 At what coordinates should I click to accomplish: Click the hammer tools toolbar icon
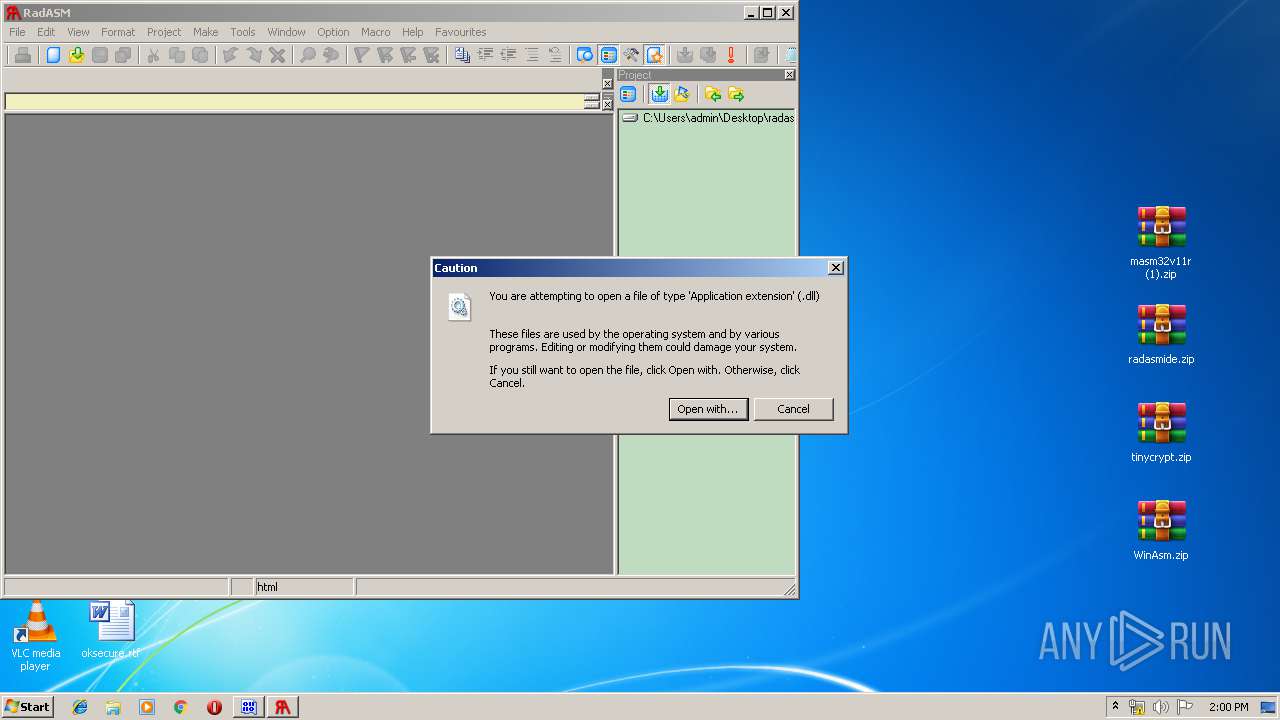[631, 55]
